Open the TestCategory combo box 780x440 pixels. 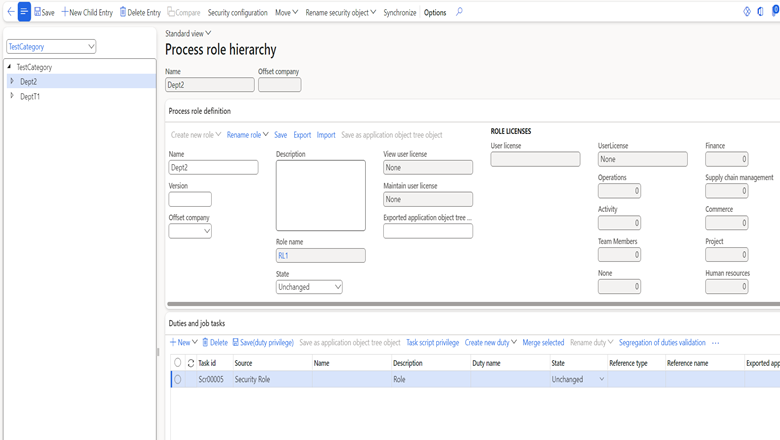coord(51,47)
